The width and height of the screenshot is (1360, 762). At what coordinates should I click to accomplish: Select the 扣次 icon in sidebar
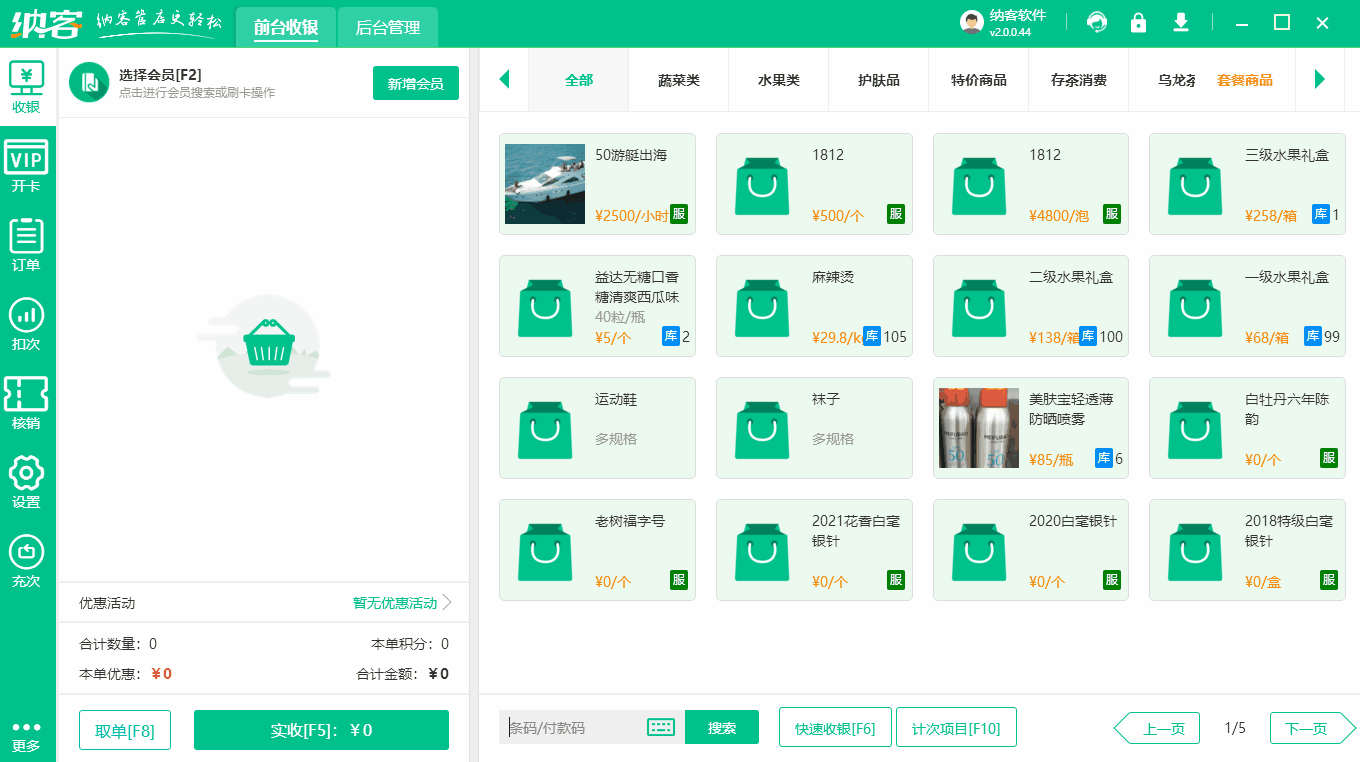27,318
